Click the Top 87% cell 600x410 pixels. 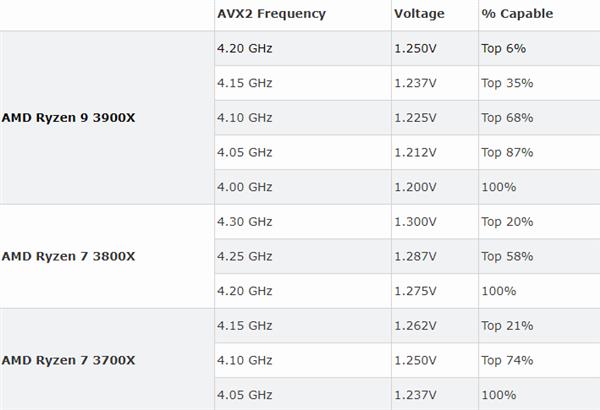[x=507, y=152]
